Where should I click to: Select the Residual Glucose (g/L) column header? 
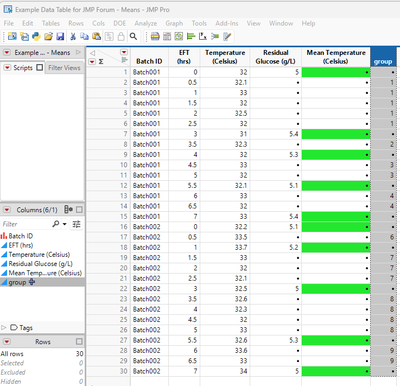click(x=276, y=57)
